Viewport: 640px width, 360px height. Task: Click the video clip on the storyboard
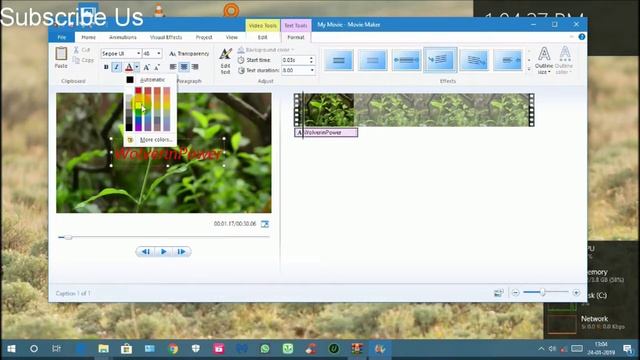tap(414, 110)
